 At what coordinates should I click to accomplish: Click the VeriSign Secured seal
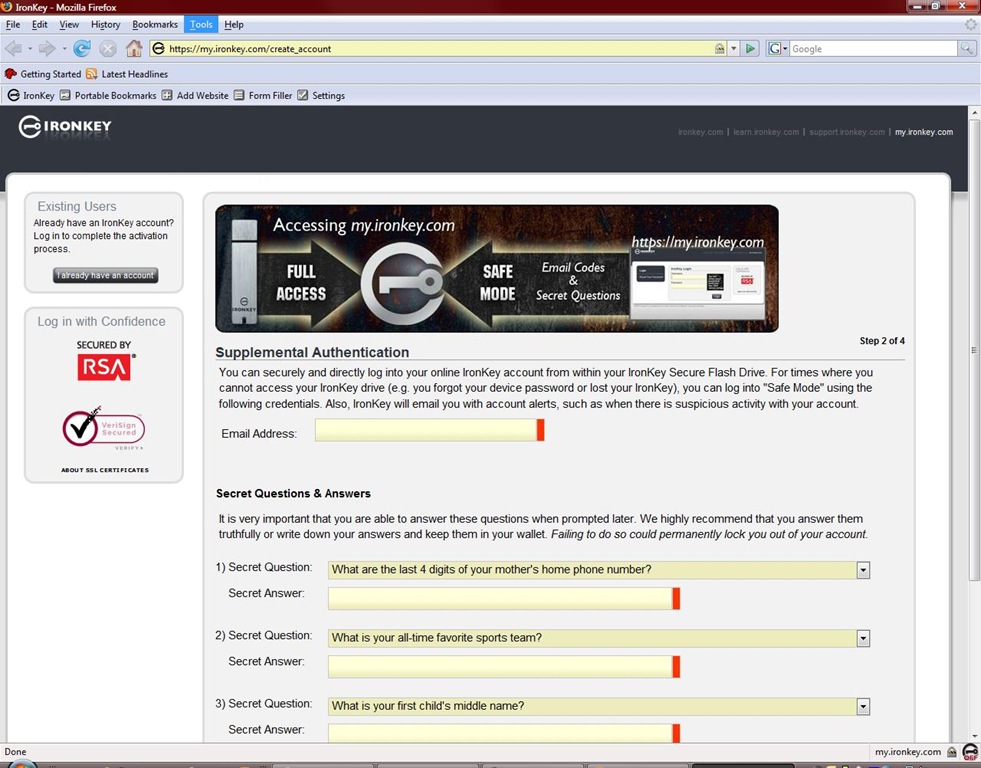tap(103, 430)
